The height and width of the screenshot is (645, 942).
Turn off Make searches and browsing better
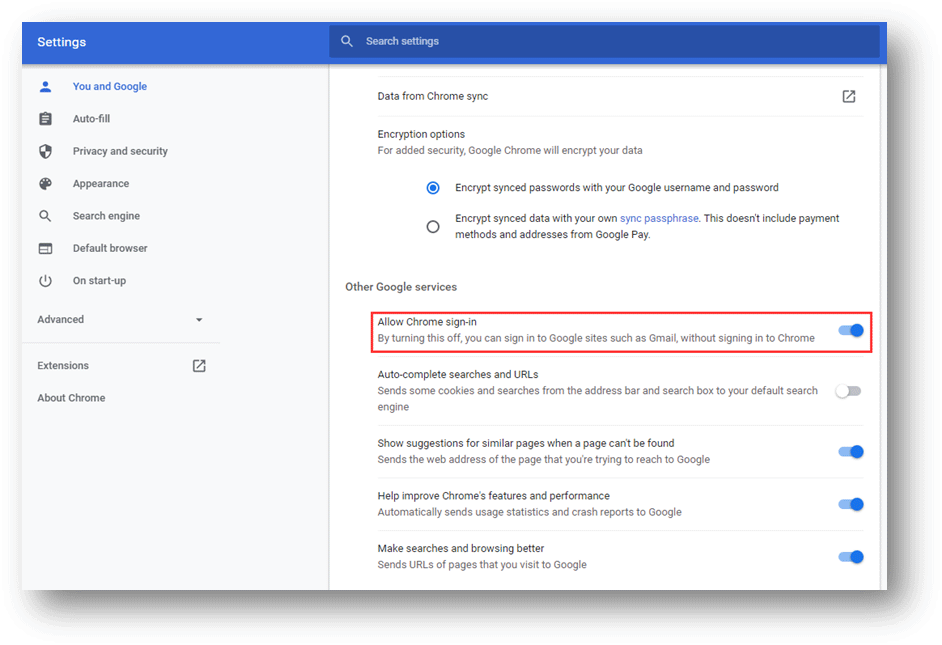click(851, 557)
